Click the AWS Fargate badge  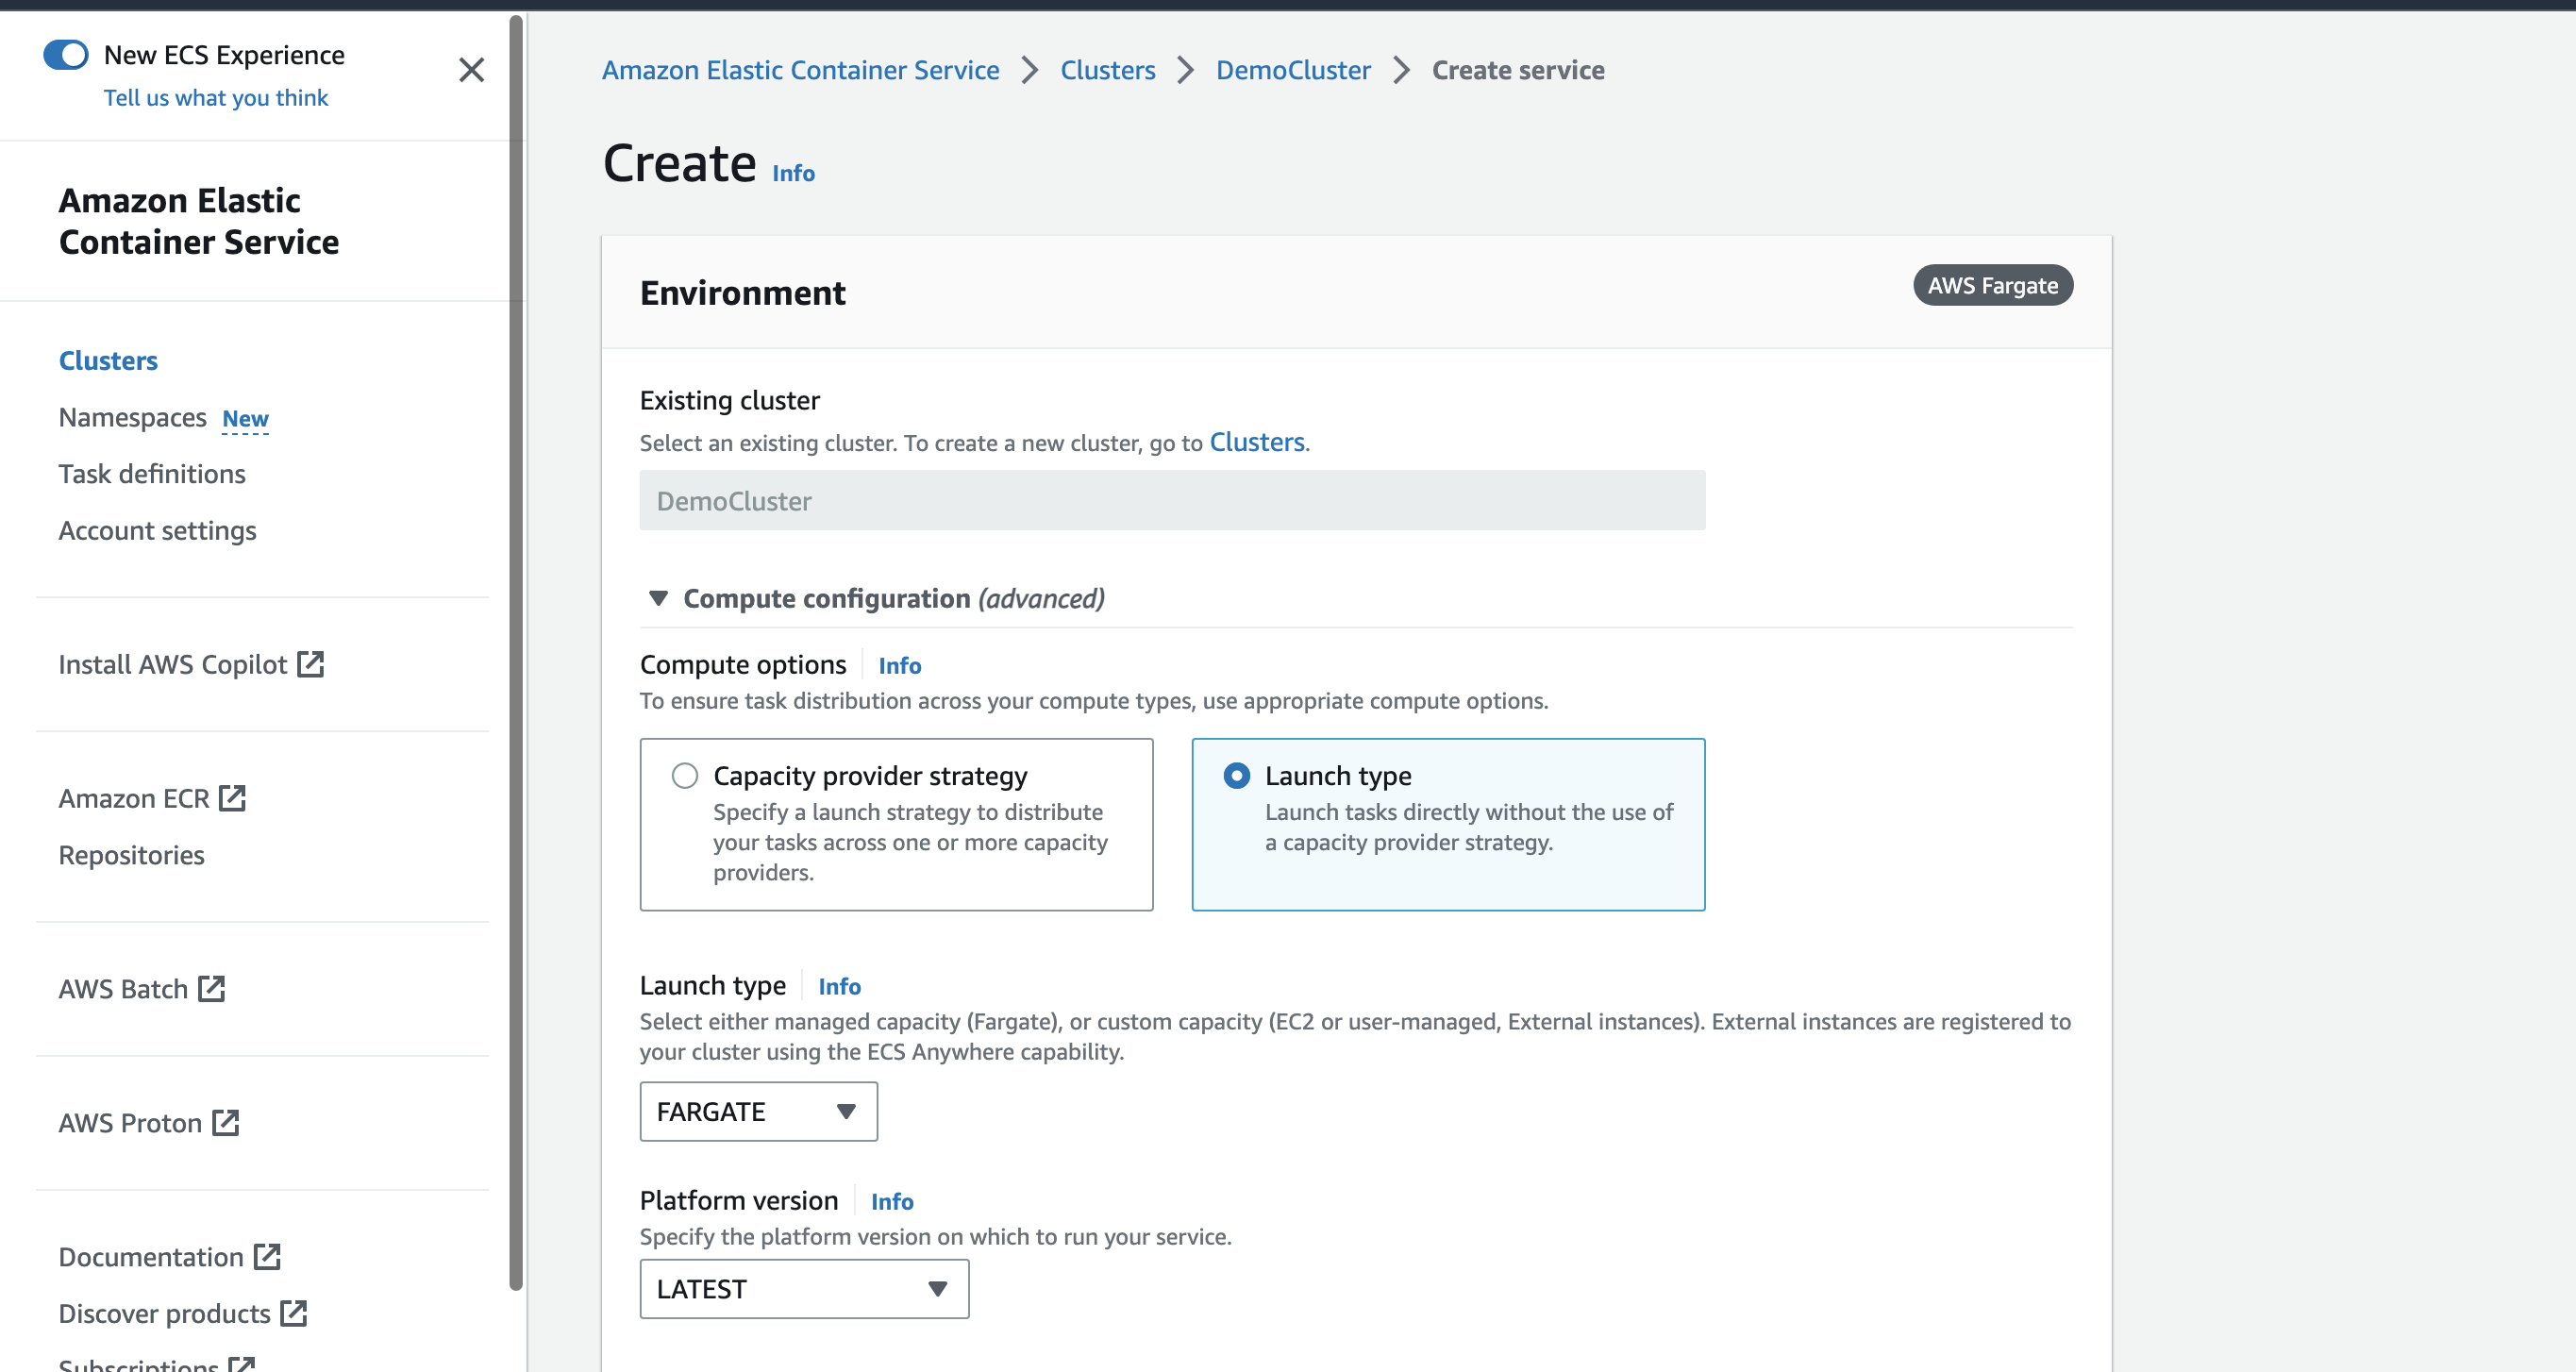click(1992, 286)
